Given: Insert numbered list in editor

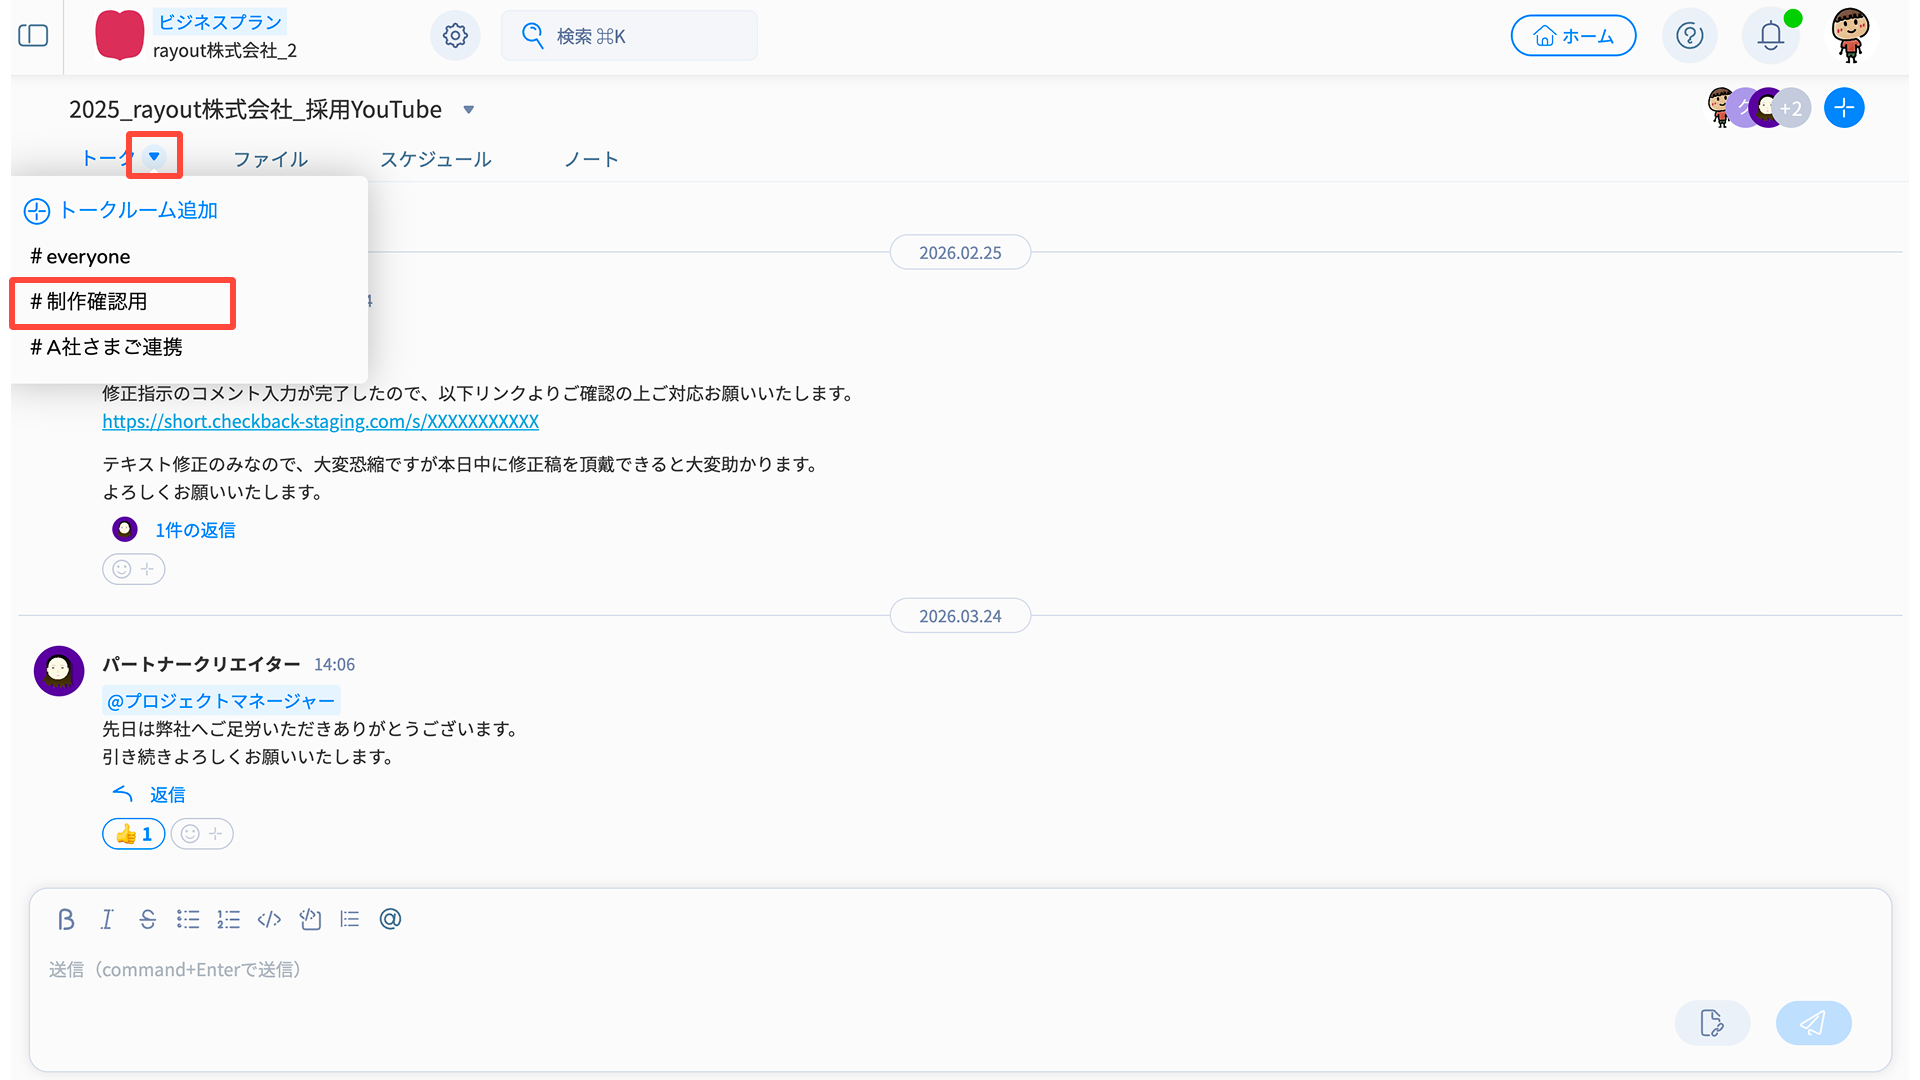Looking at the screenshot, I should point(228,919).
